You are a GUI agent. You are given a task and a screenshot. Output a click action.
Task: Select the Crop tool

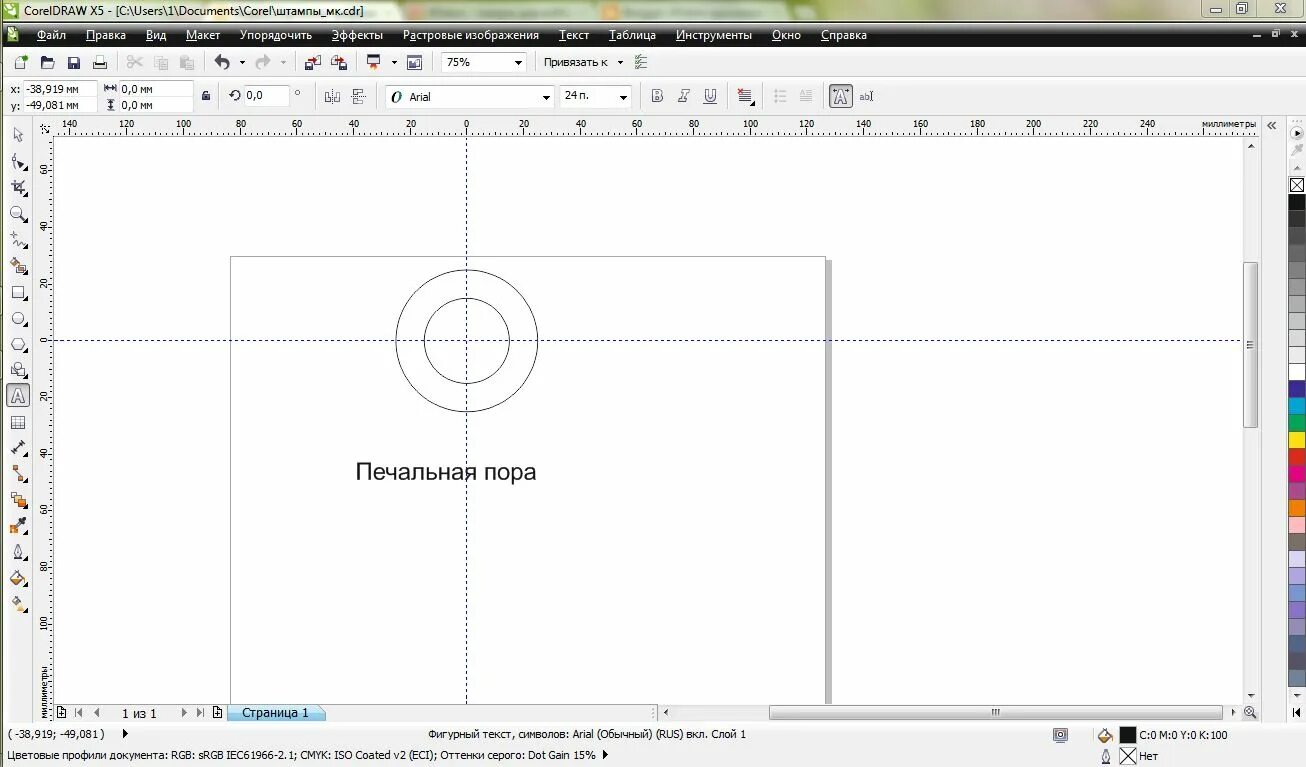[18, 187]
